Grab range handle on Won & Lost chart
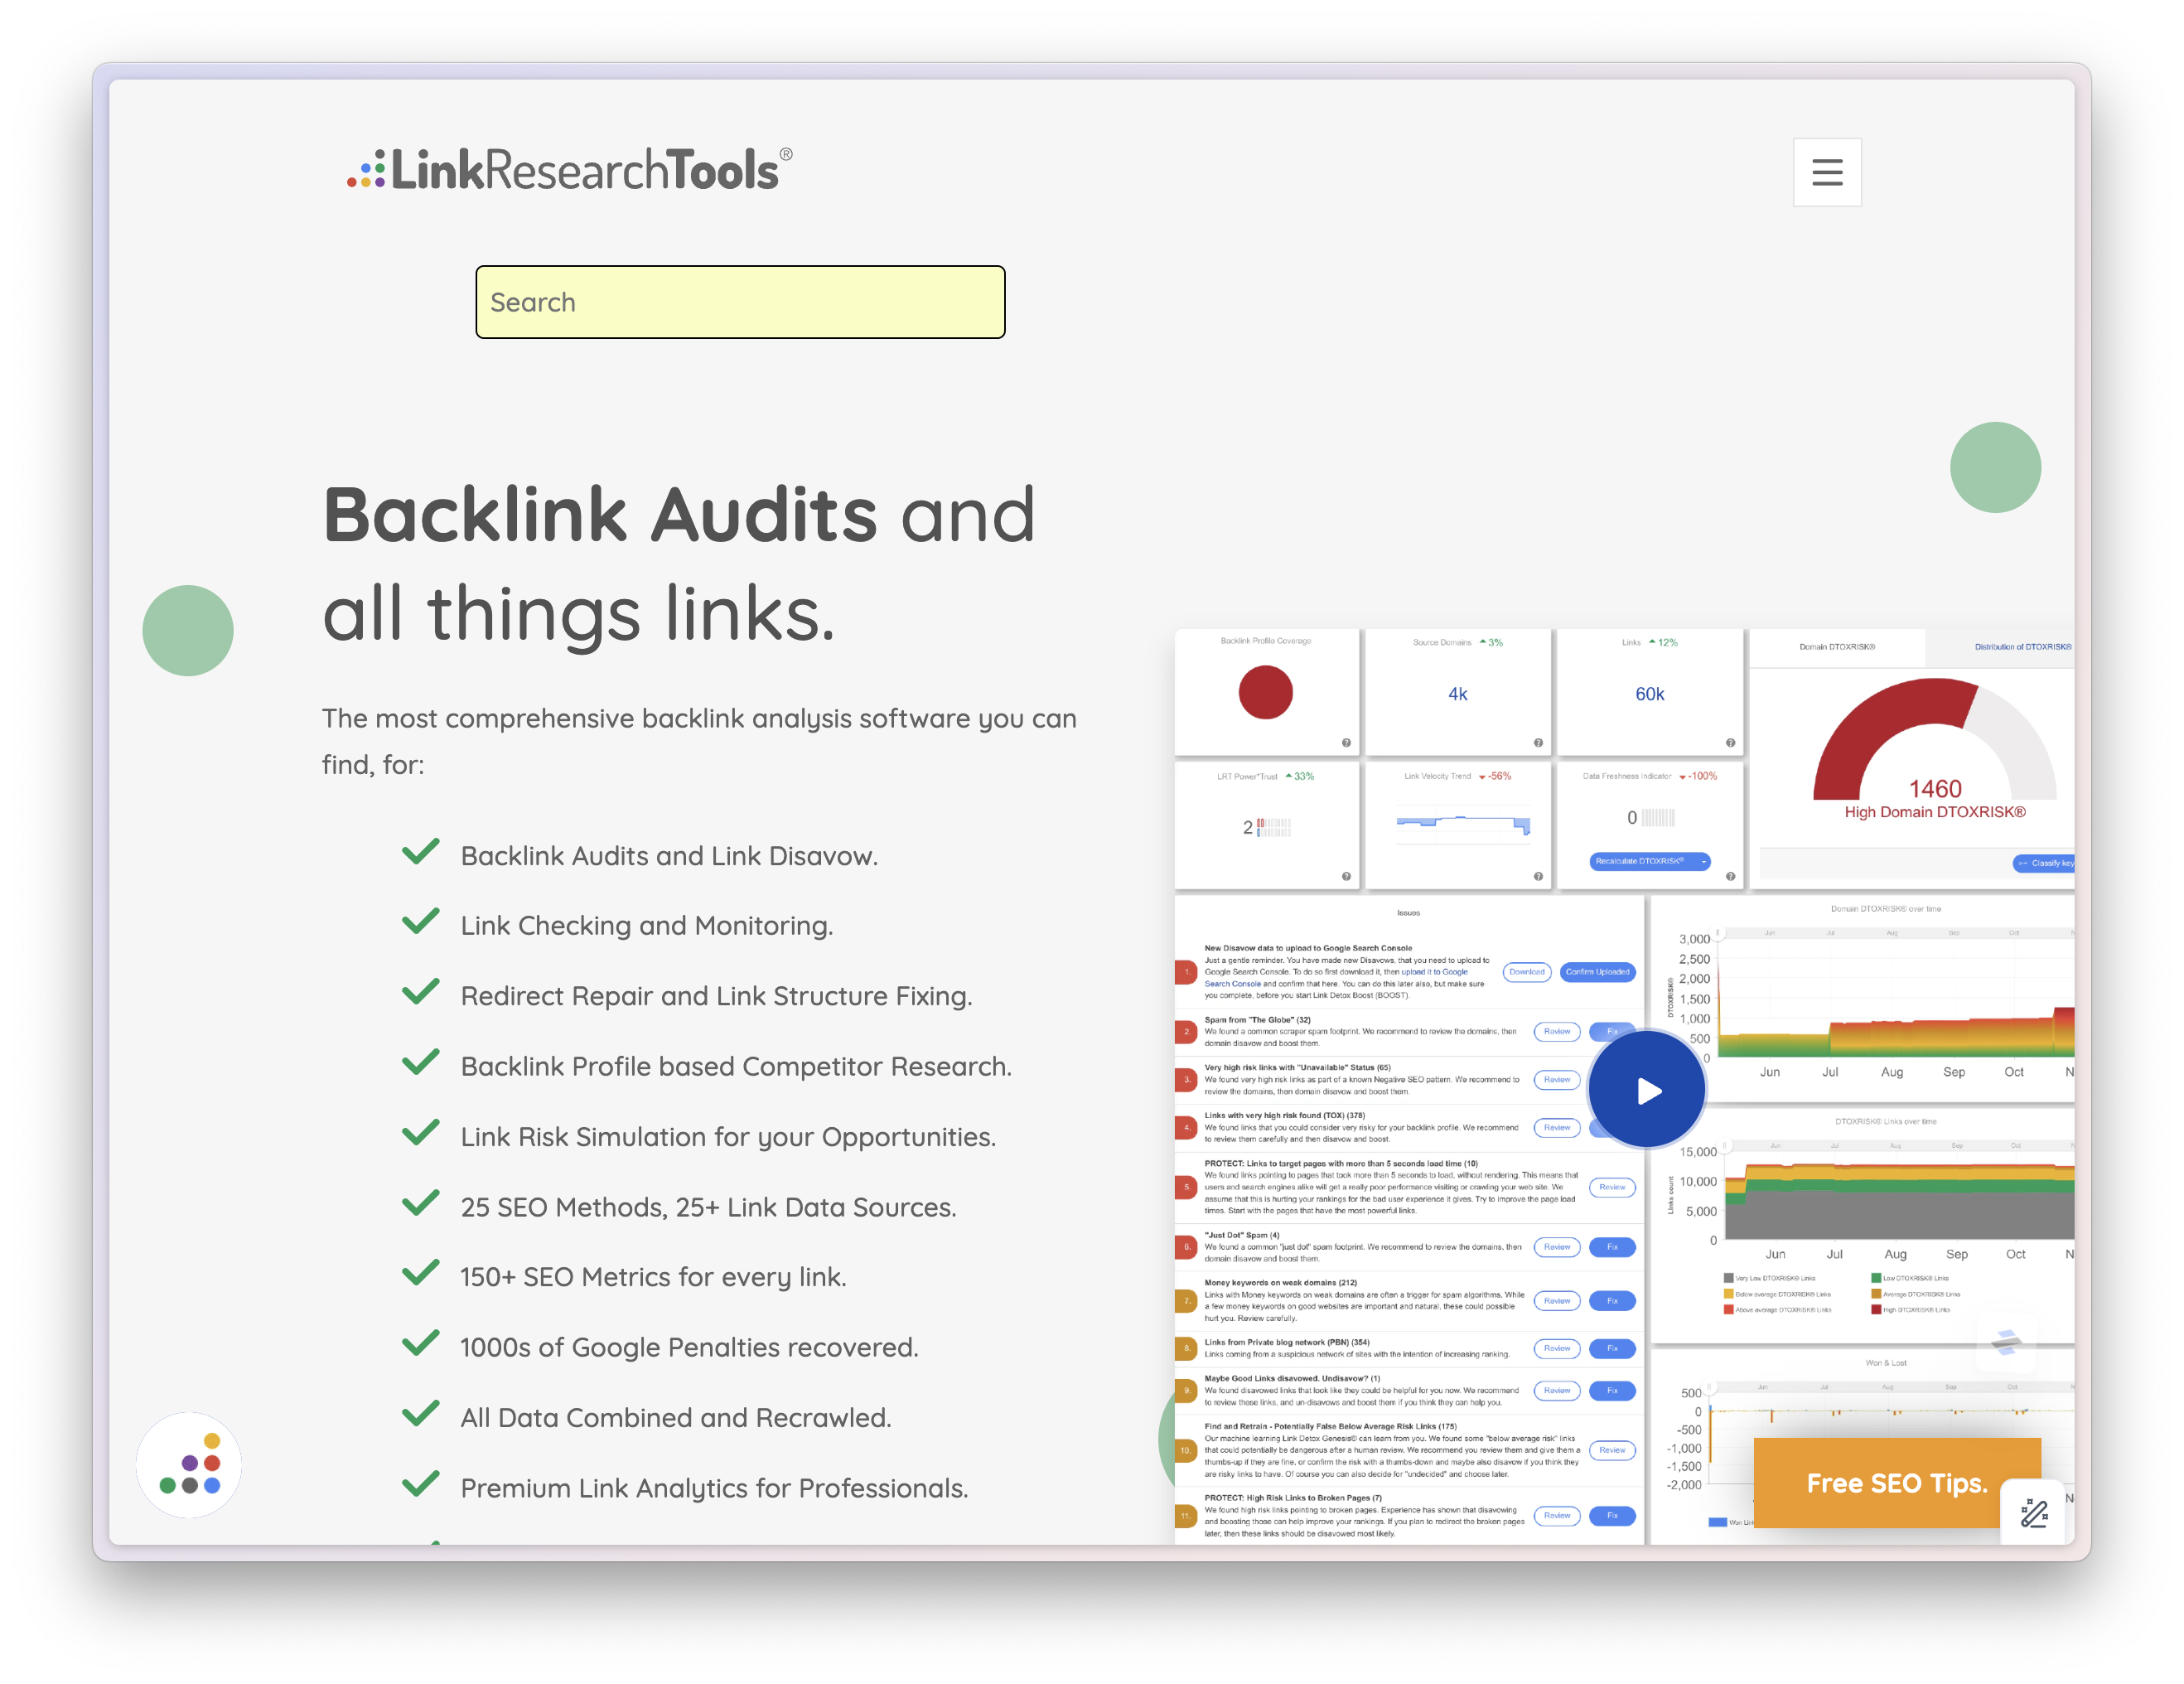This screenshot has width=2184, height=1684. point(1711,1387)
